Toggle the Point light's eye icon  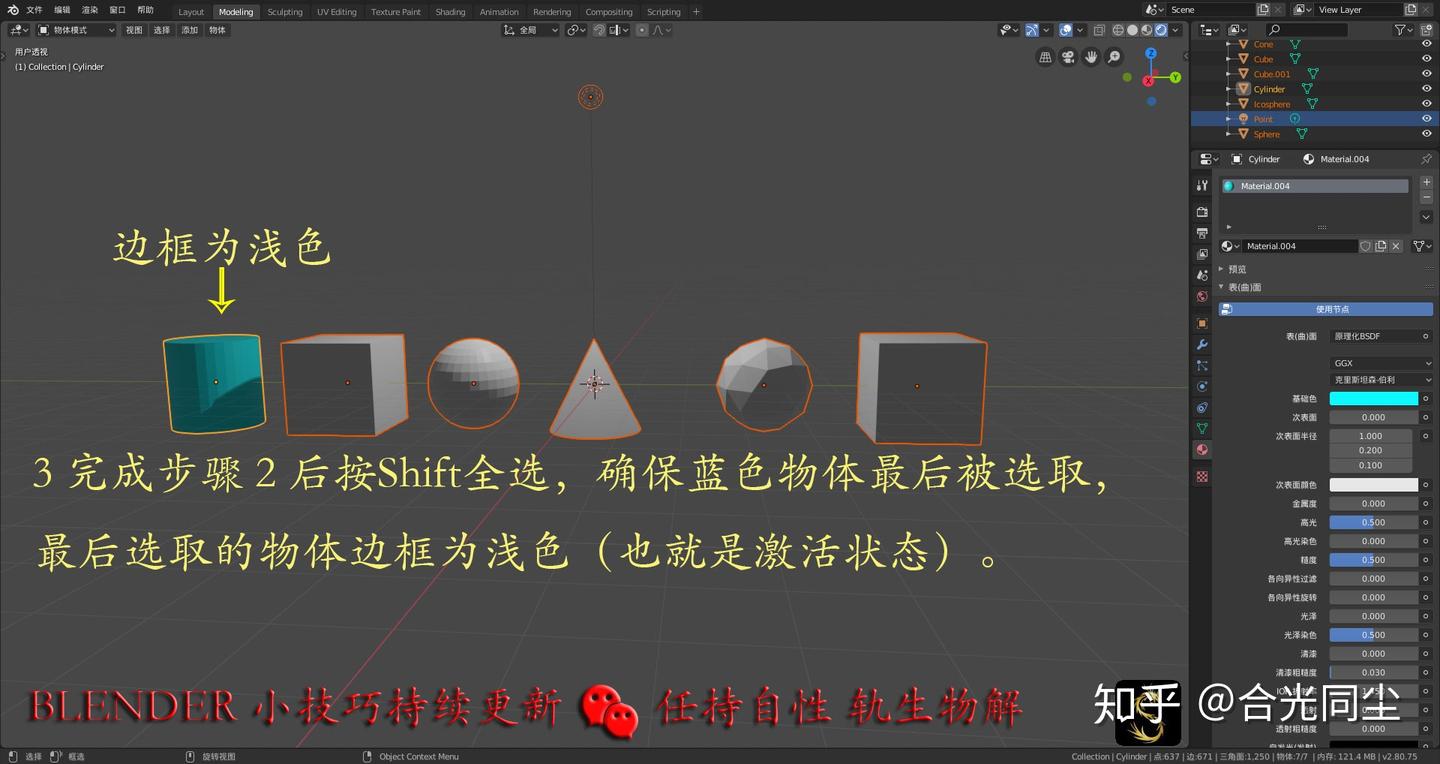(x=1427, y=118)
